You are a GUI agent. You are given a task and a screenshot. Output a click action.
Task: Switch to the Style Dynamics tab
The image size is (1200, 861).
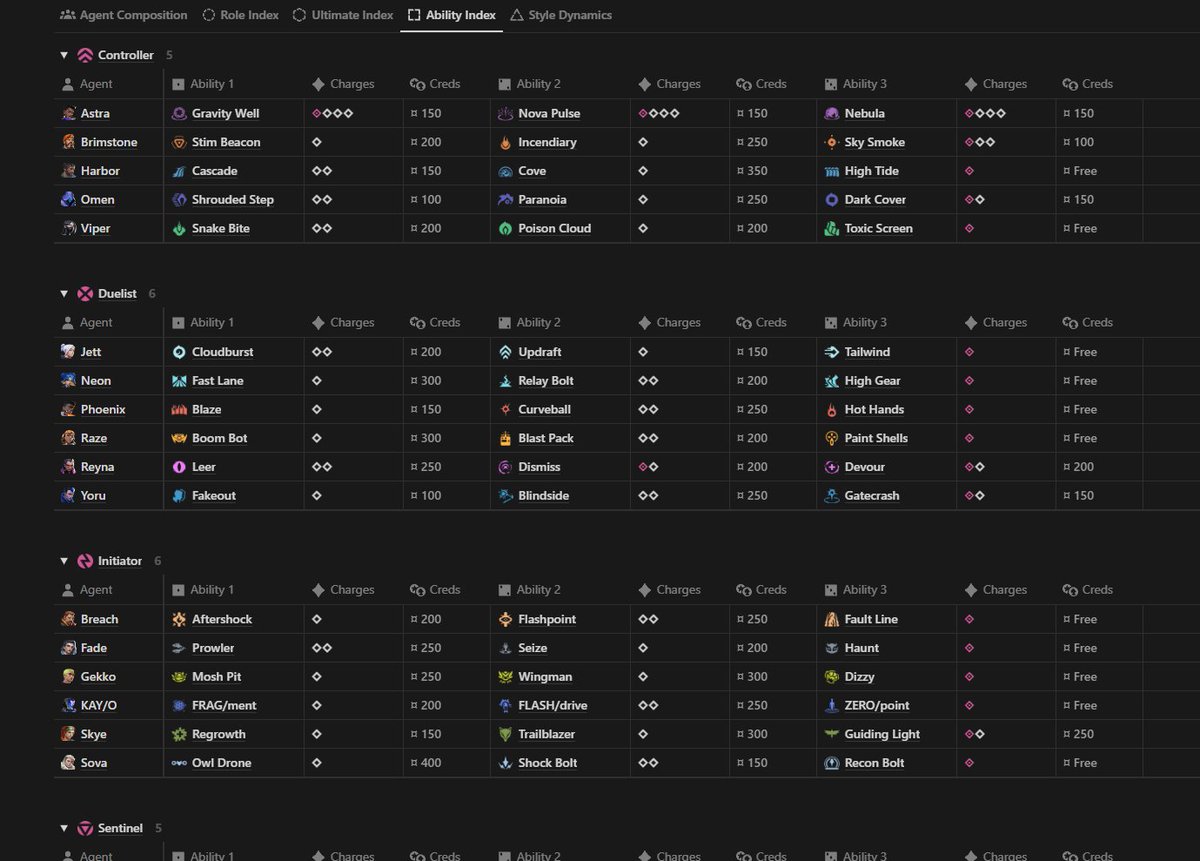pyautogui.click(x=560, y=15)
